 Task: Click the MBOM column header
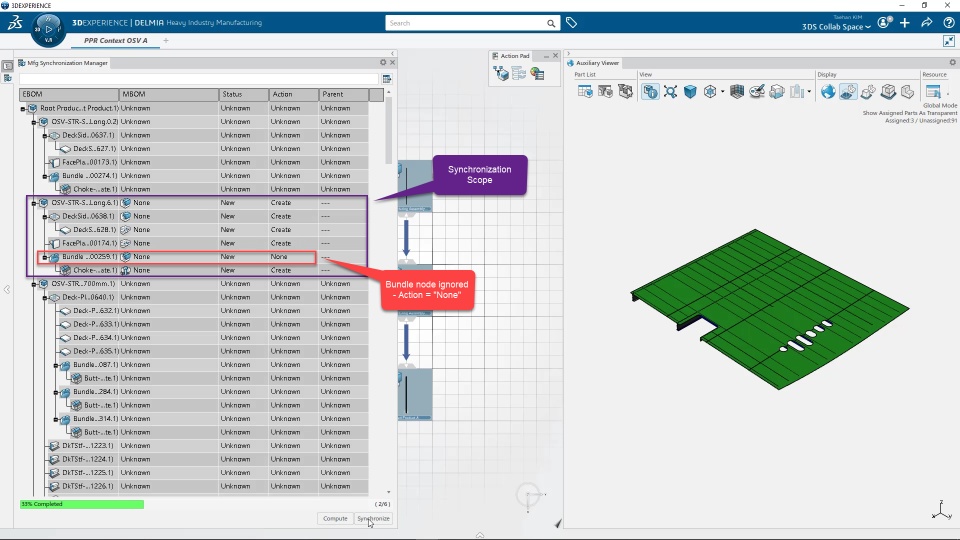[x=169, y=94]
